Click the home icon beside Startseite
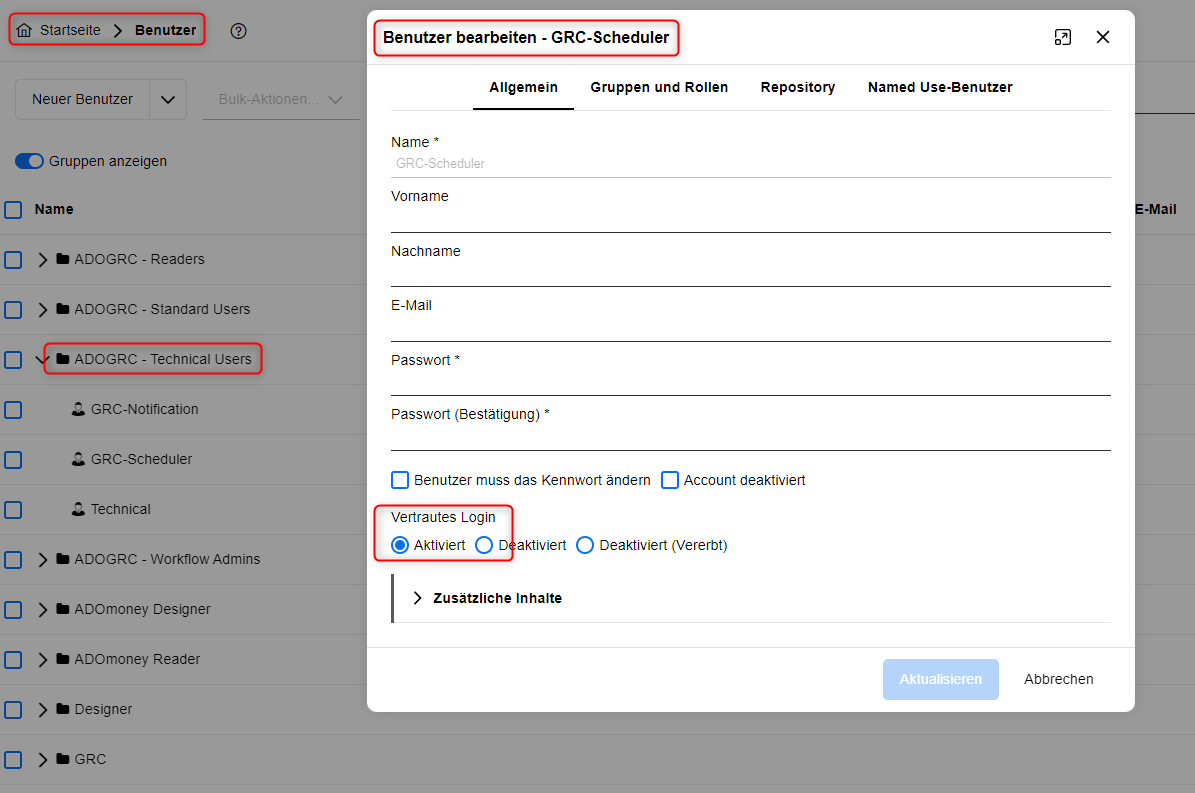Screen dimensions: 1195x793 pos(25,30)
